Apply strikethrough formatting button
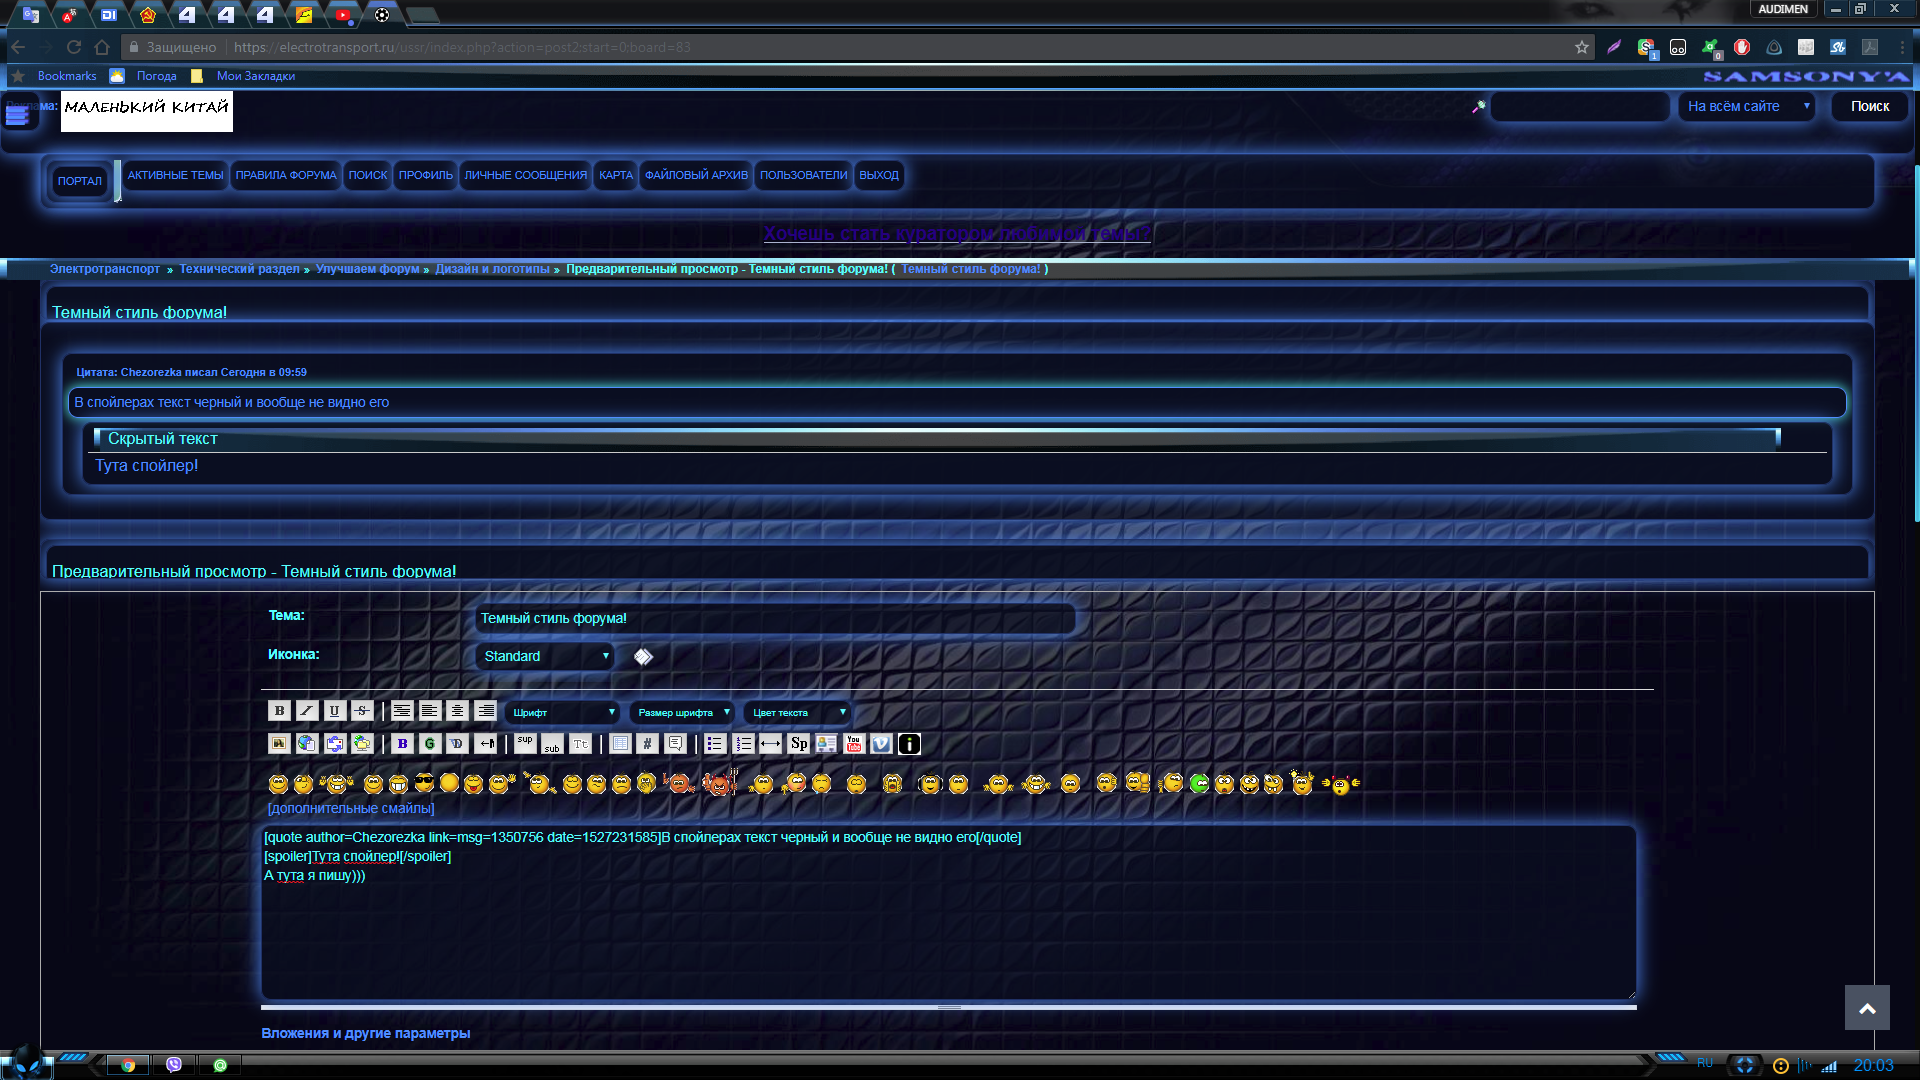The width and height of the screenshot is (1920, 1080). click(x=362, y=711)
